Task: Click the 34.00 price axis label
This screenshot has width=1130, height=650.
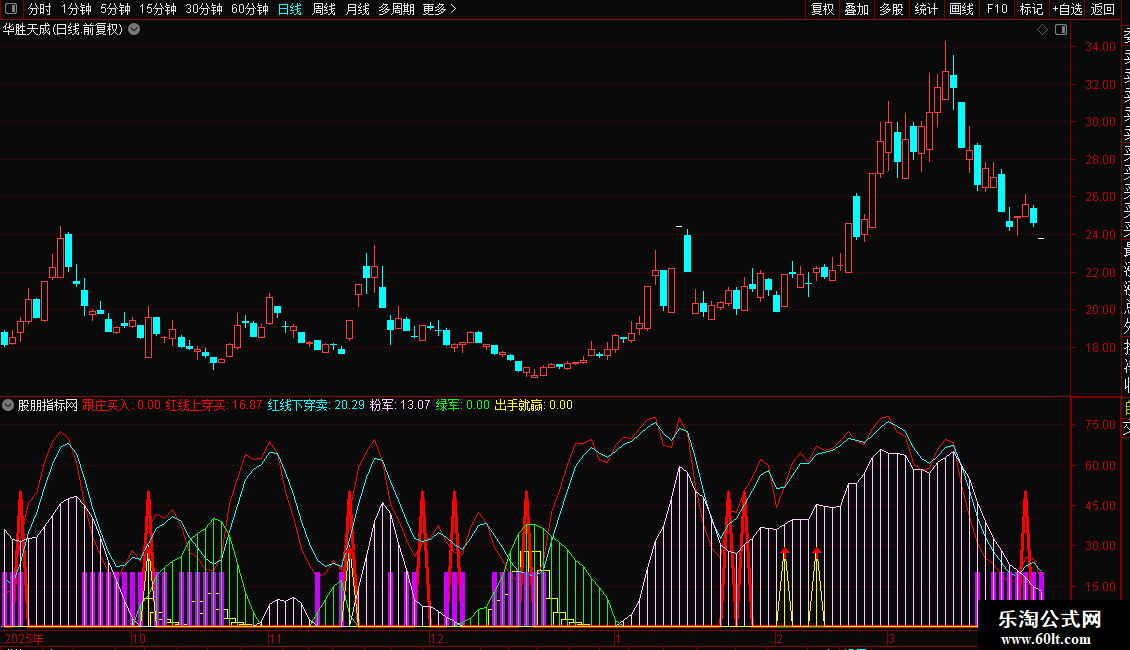Action: [1100, 47]
